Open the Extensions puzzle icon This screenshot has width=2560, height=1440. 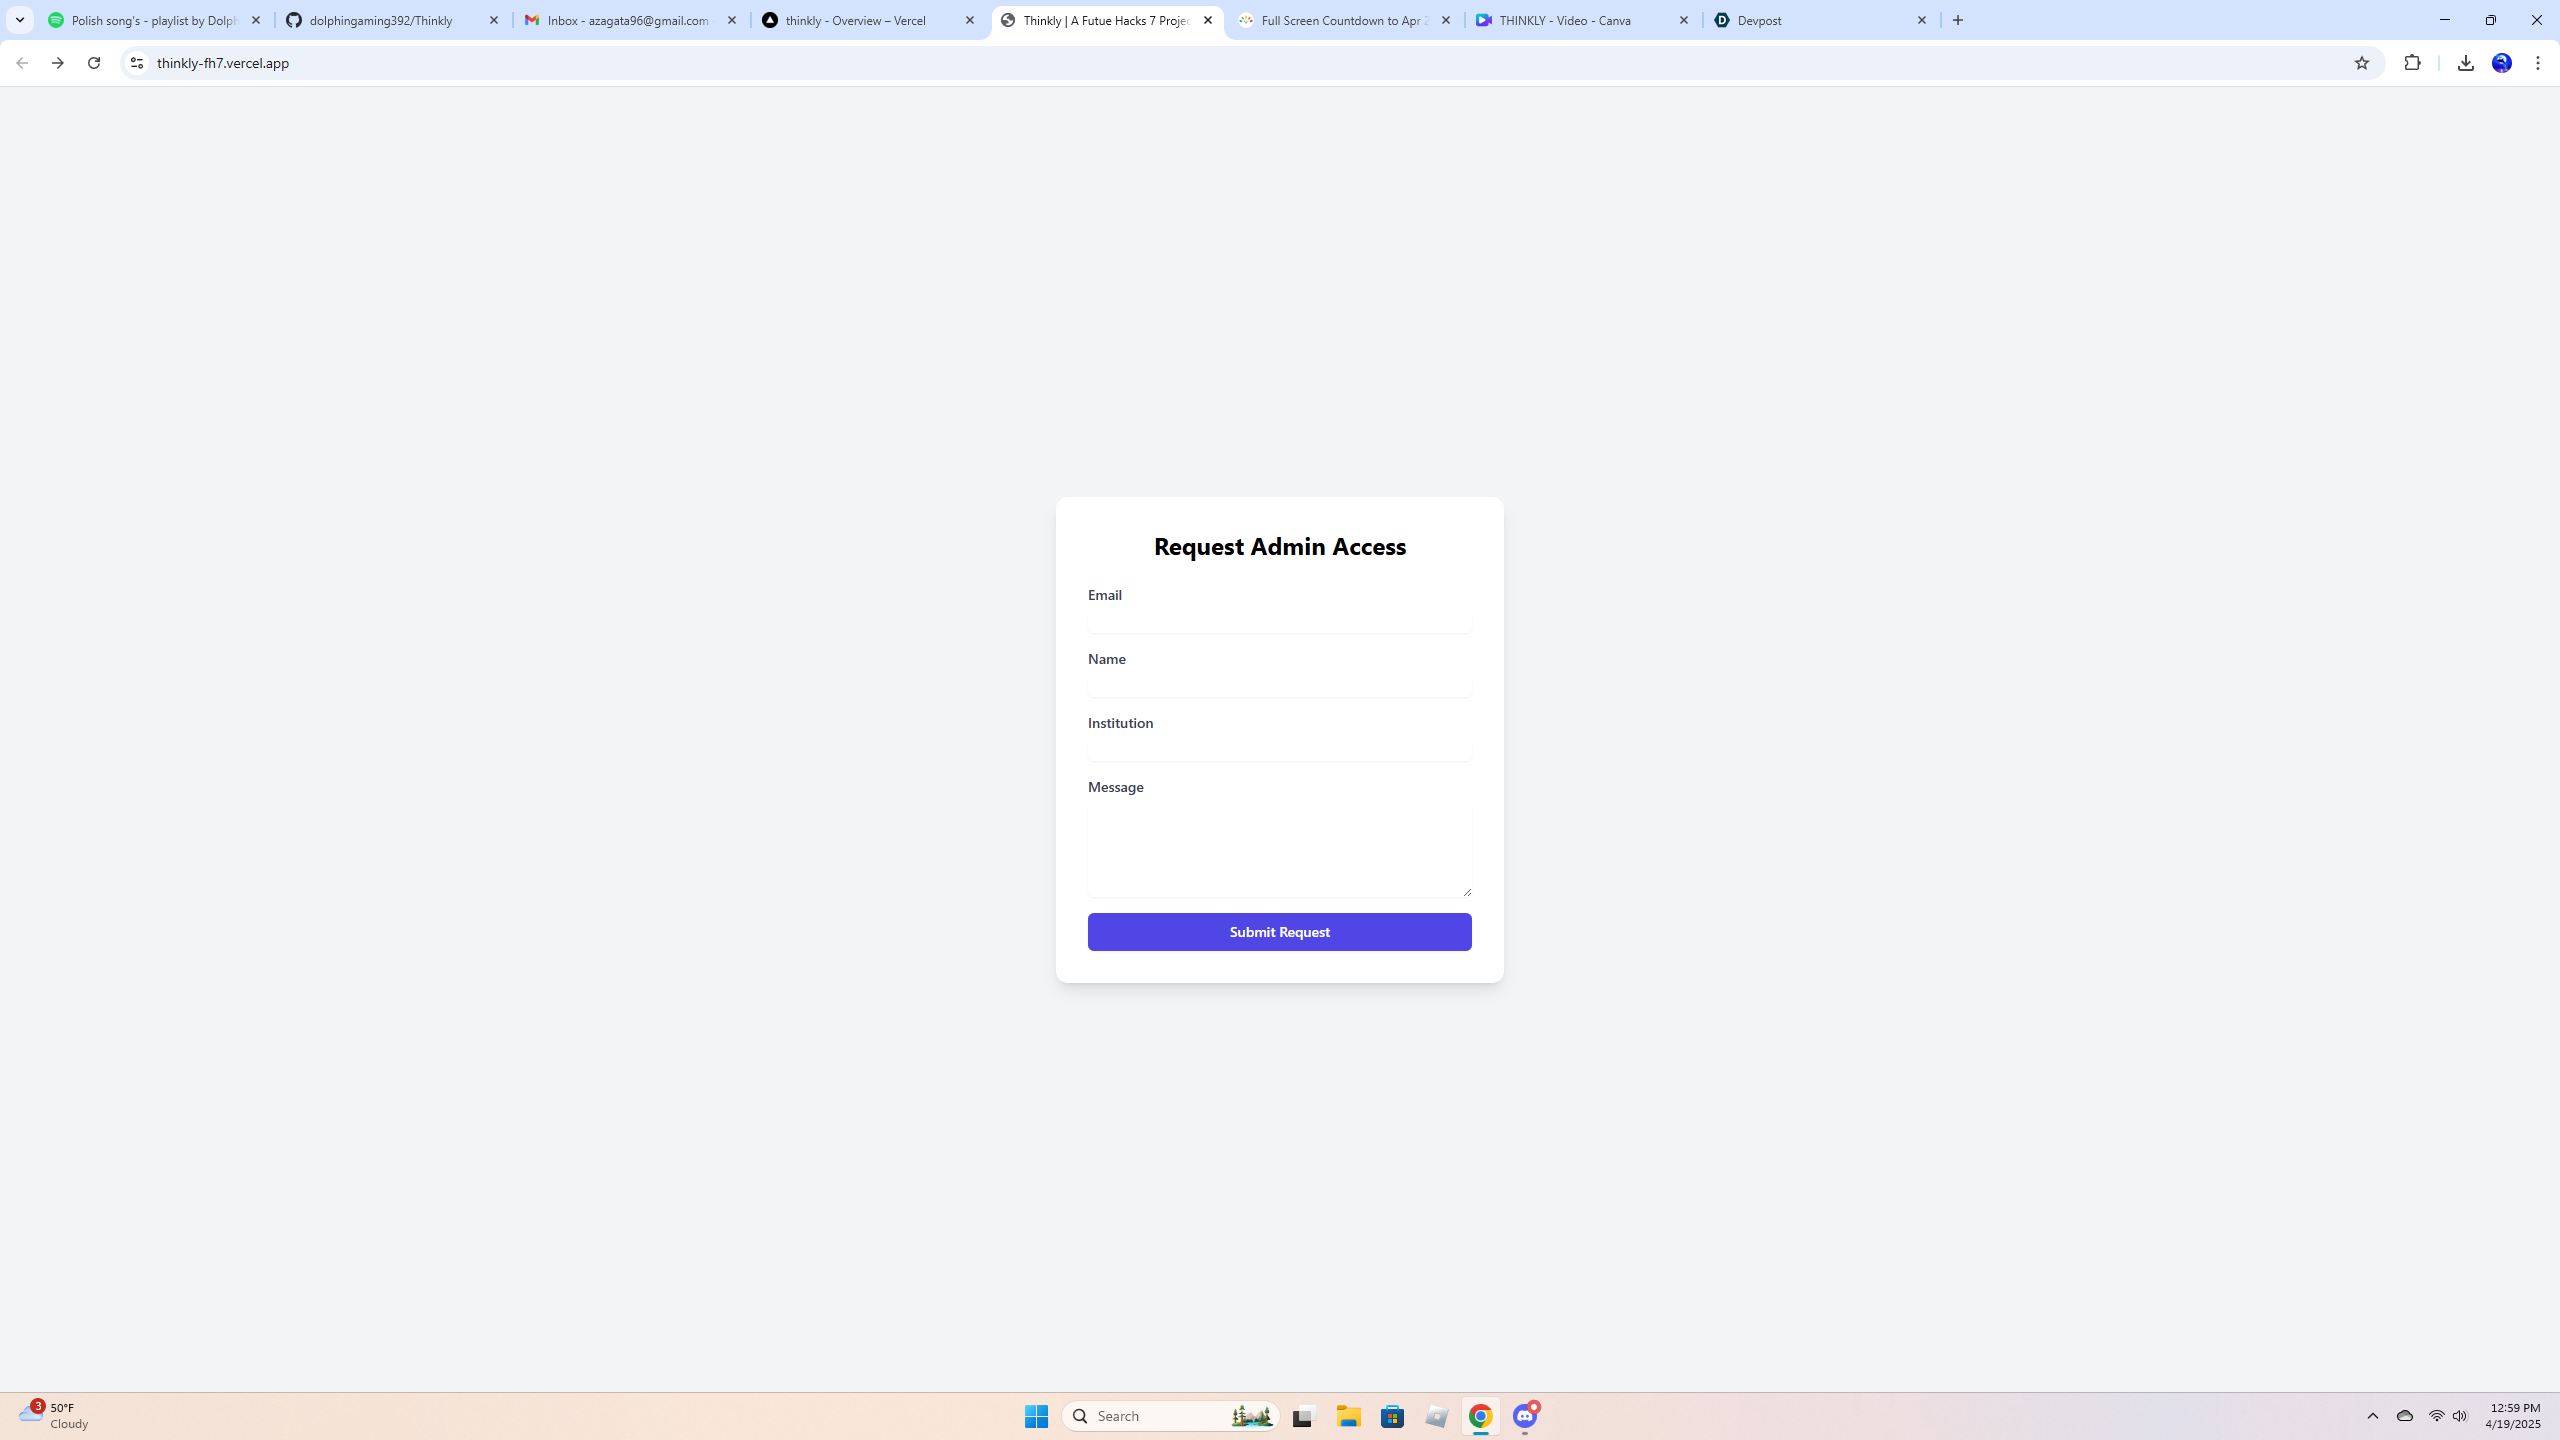tap(2413, 63)
